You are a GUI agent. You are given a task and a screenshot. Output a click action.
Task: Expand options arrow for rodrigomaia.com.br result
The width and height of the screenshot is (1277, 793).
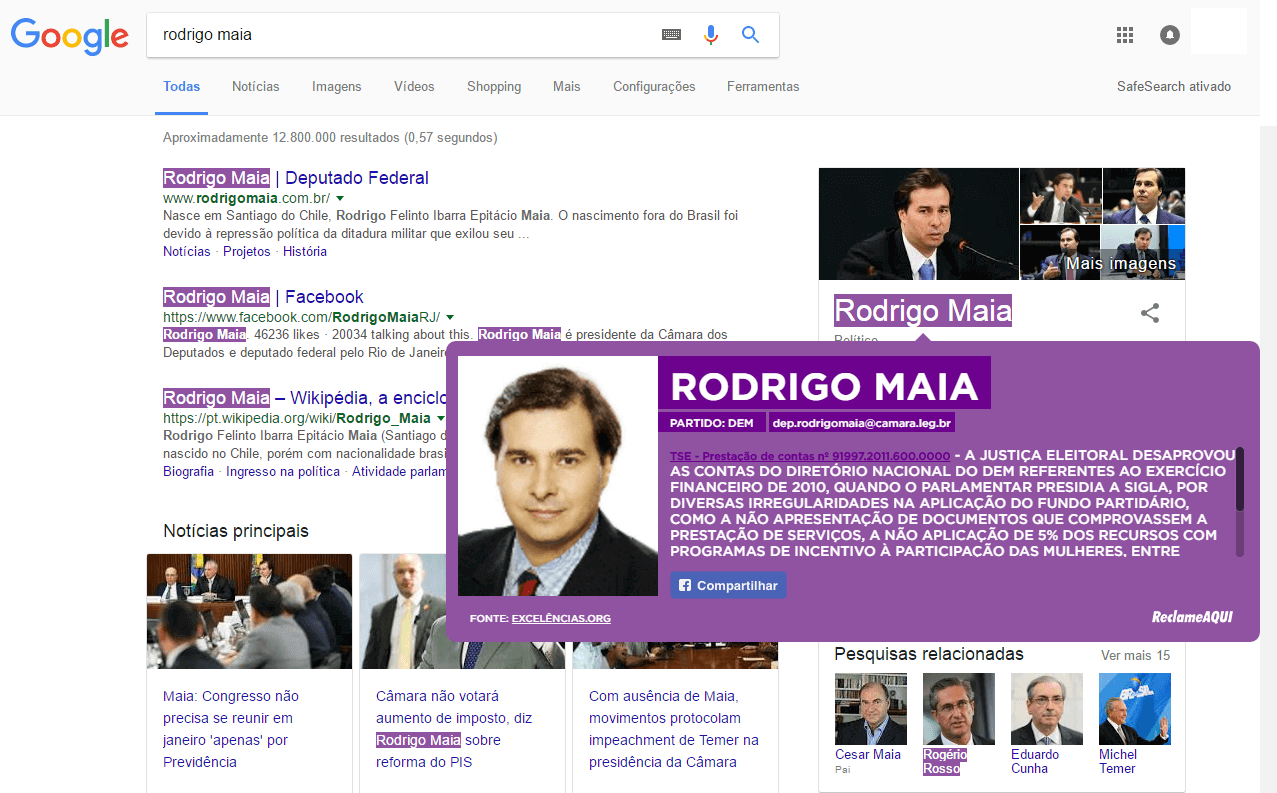coord(340,199)
